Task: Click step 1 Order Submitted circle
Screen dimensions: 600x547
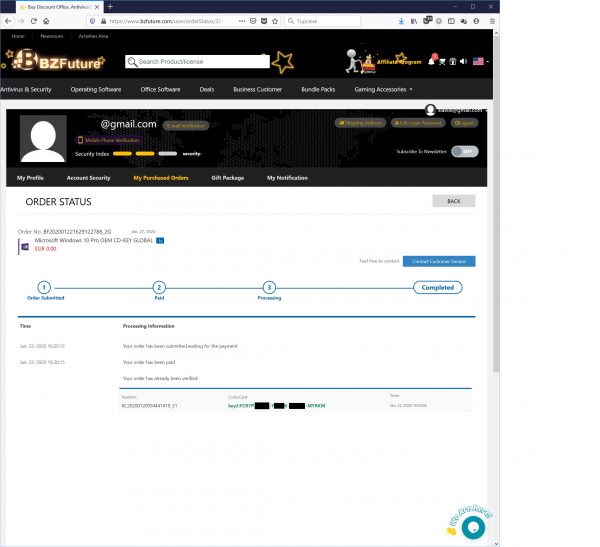Action: pyautogui.click(x=44, y=287)
